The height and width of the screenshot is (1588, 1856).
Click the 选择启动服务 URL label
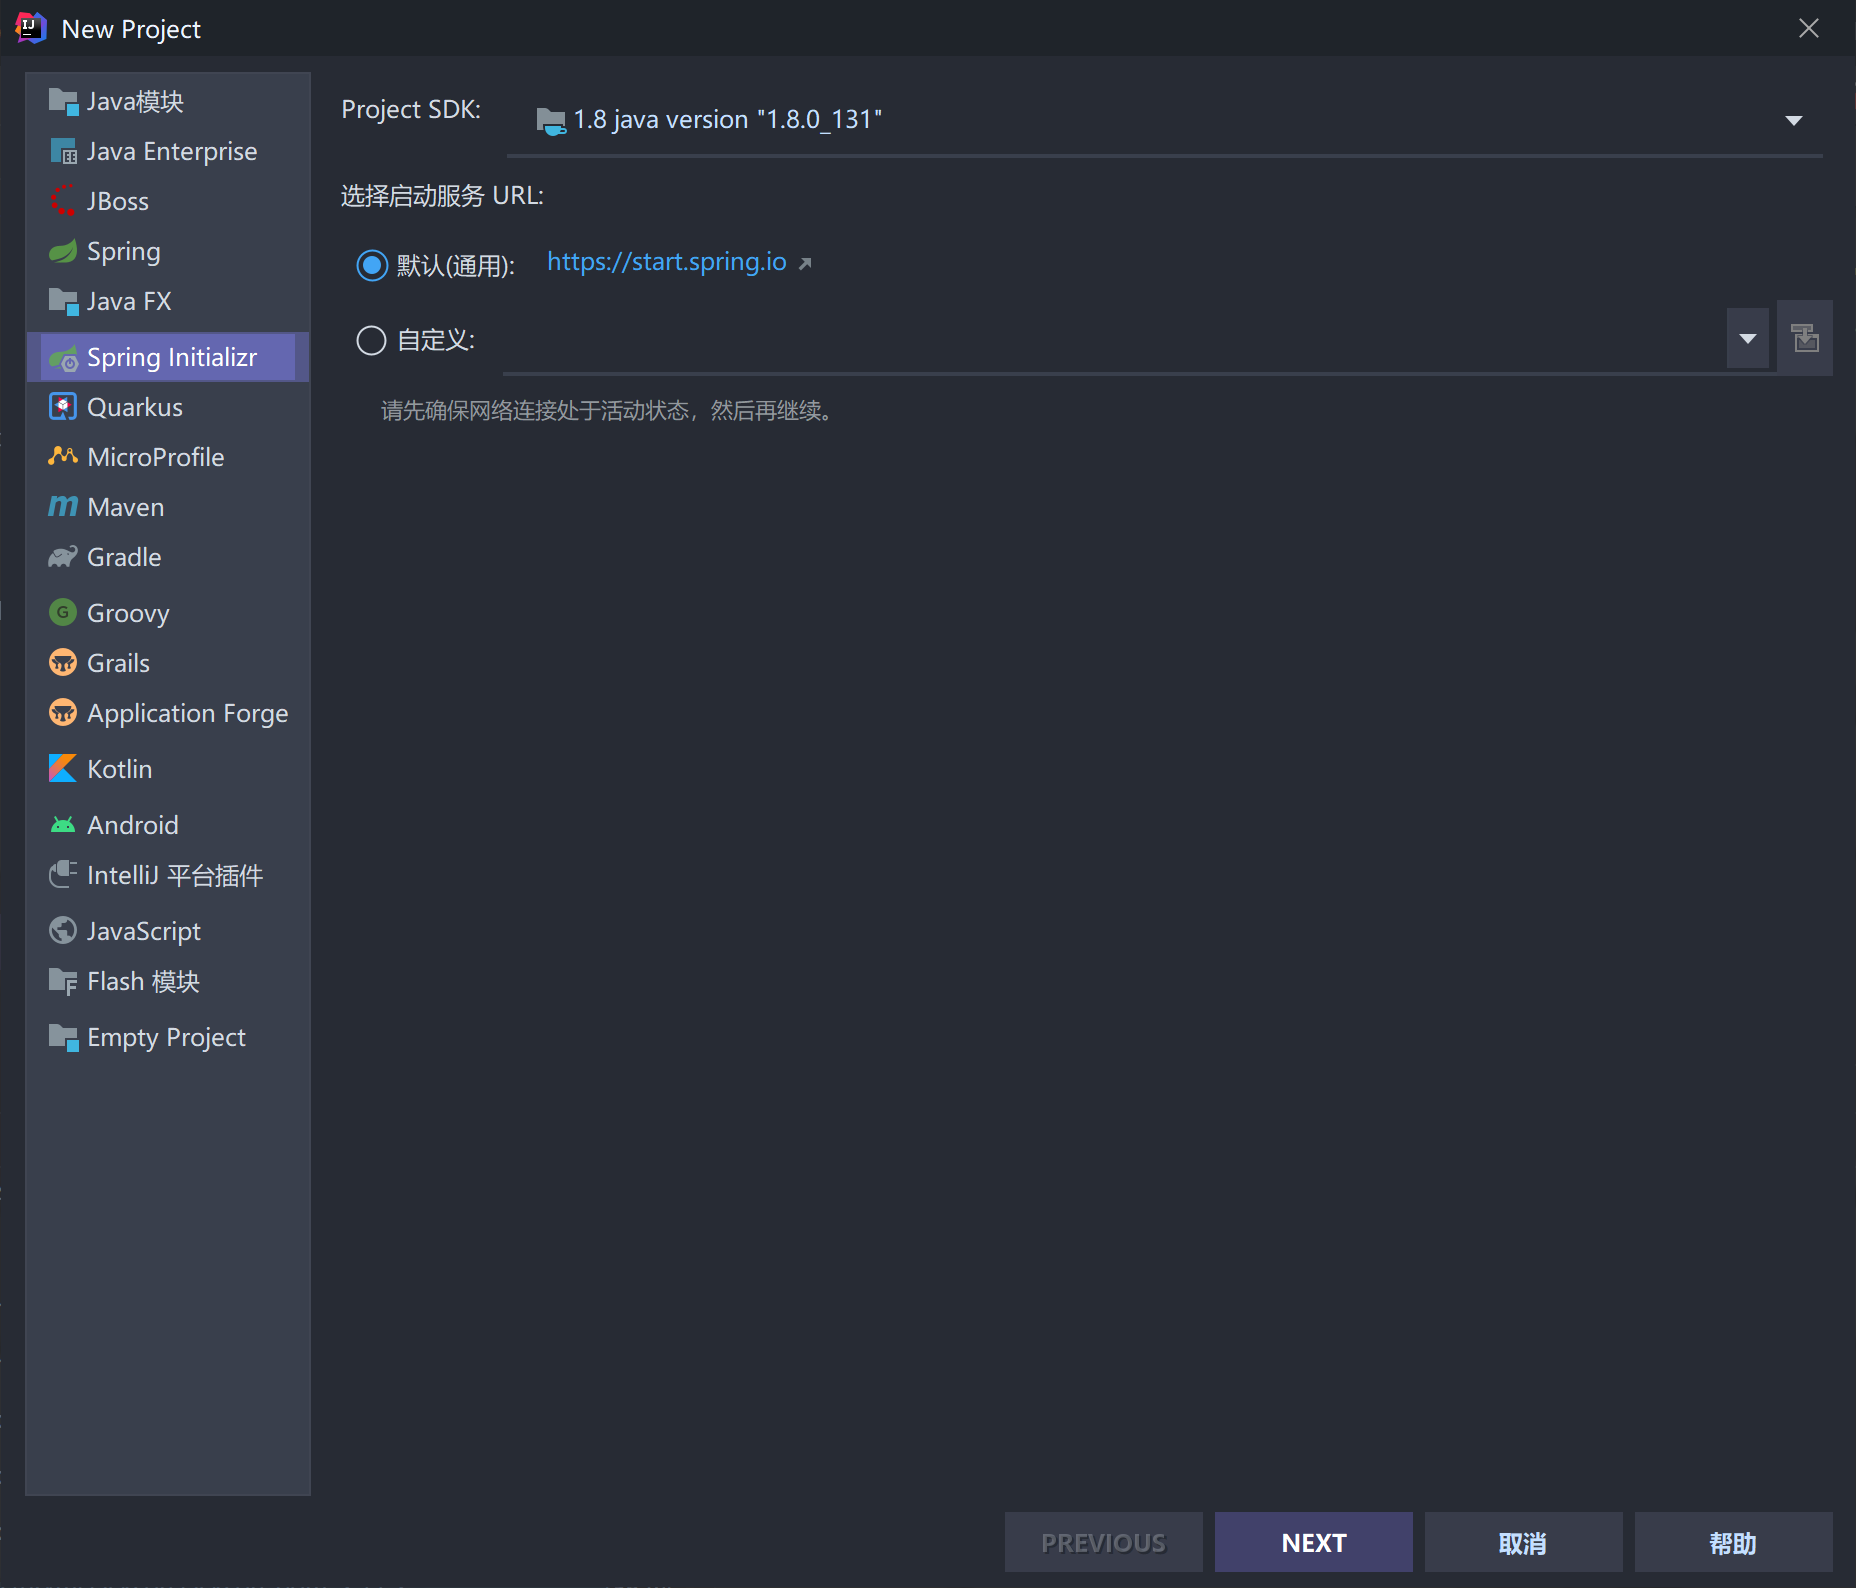pyautogui.click(x=442, y=196)
